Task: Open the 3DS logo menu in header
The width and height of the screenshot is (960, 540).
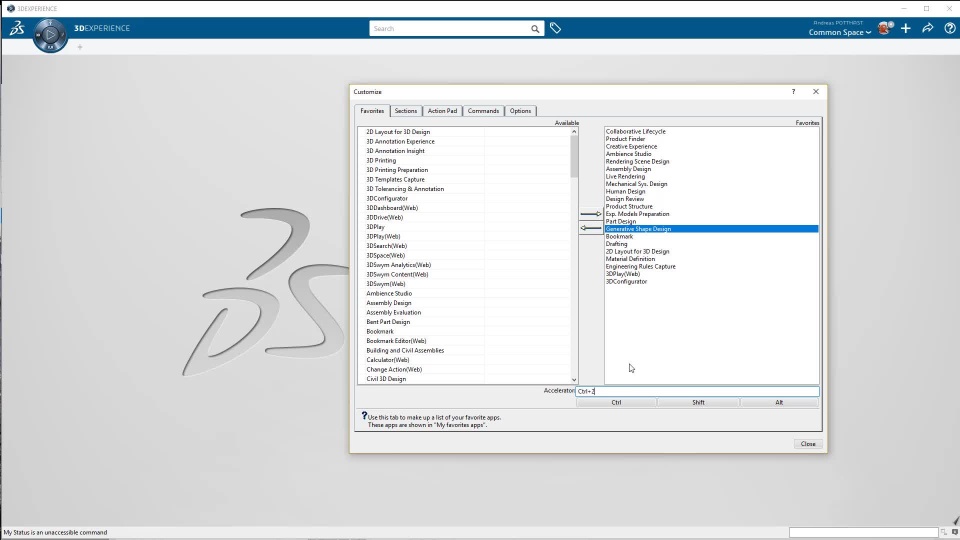Action: click(17, 28)
